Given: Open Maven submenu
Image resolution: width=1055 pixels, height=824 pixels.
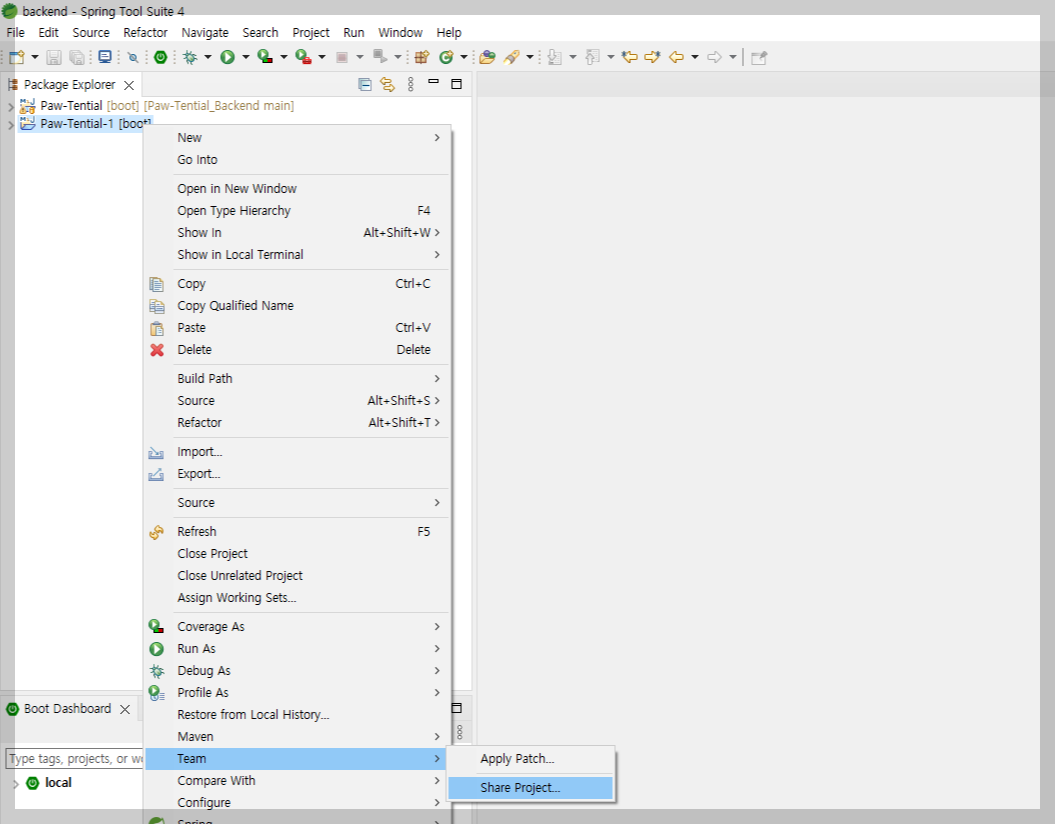Looking at the screenshot, I should [x=296, y=737].
